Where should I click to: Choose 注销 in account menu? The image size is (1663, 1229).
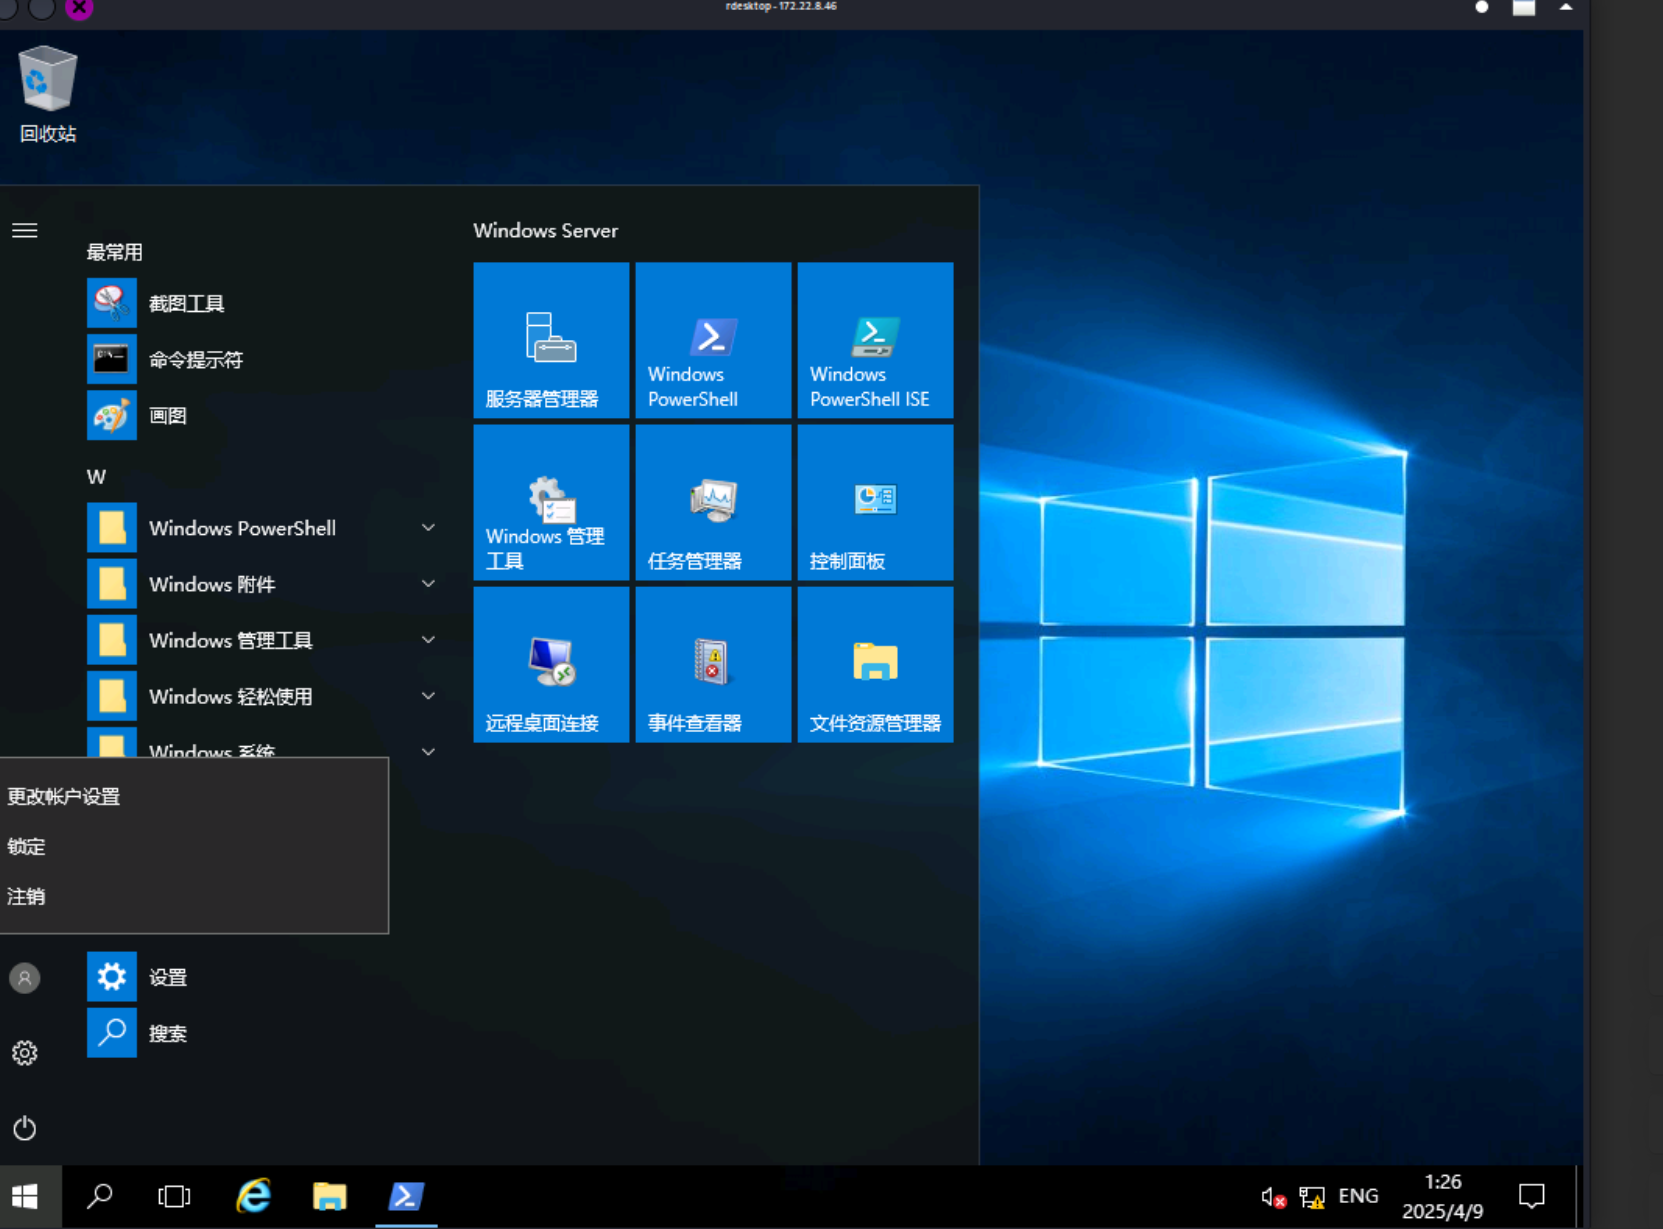[194, 896]
